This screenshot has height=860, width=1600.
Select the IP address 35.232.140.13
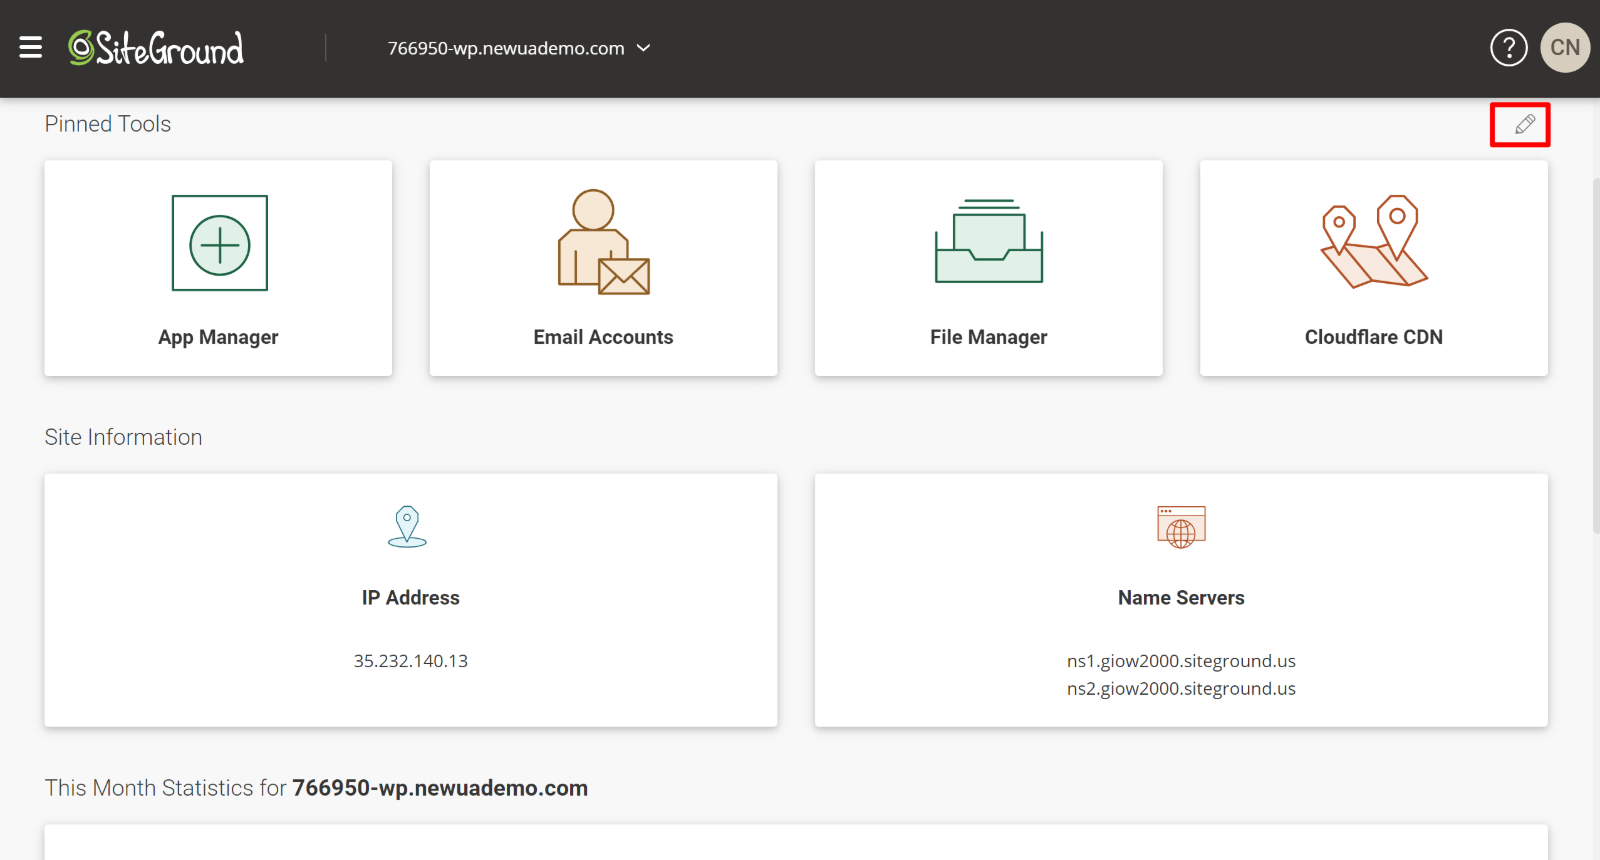(x=411, y=661)
